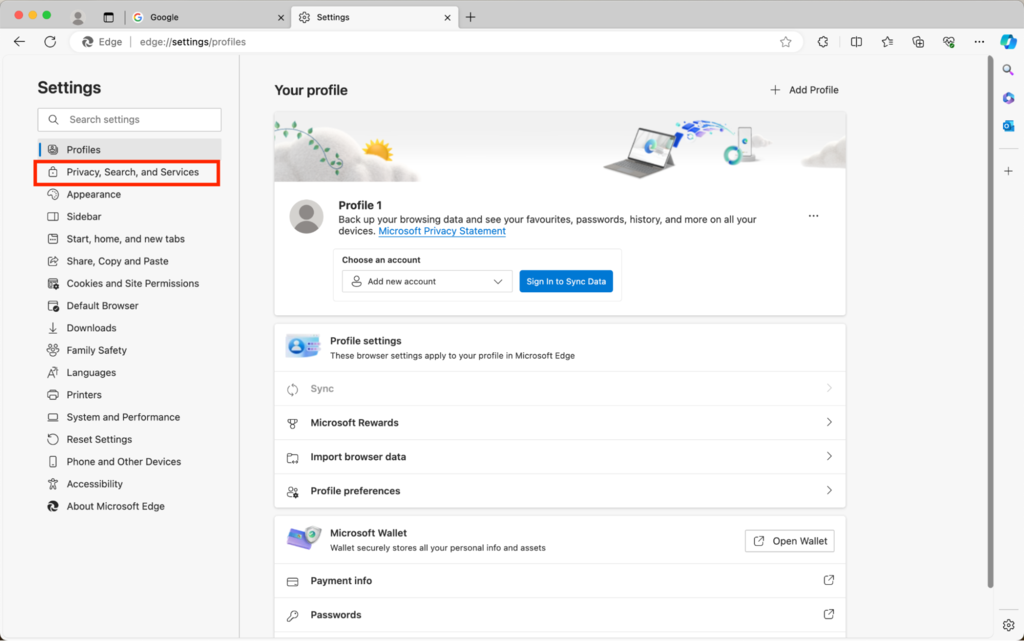Click the Open Wallet button

point(789,540)
